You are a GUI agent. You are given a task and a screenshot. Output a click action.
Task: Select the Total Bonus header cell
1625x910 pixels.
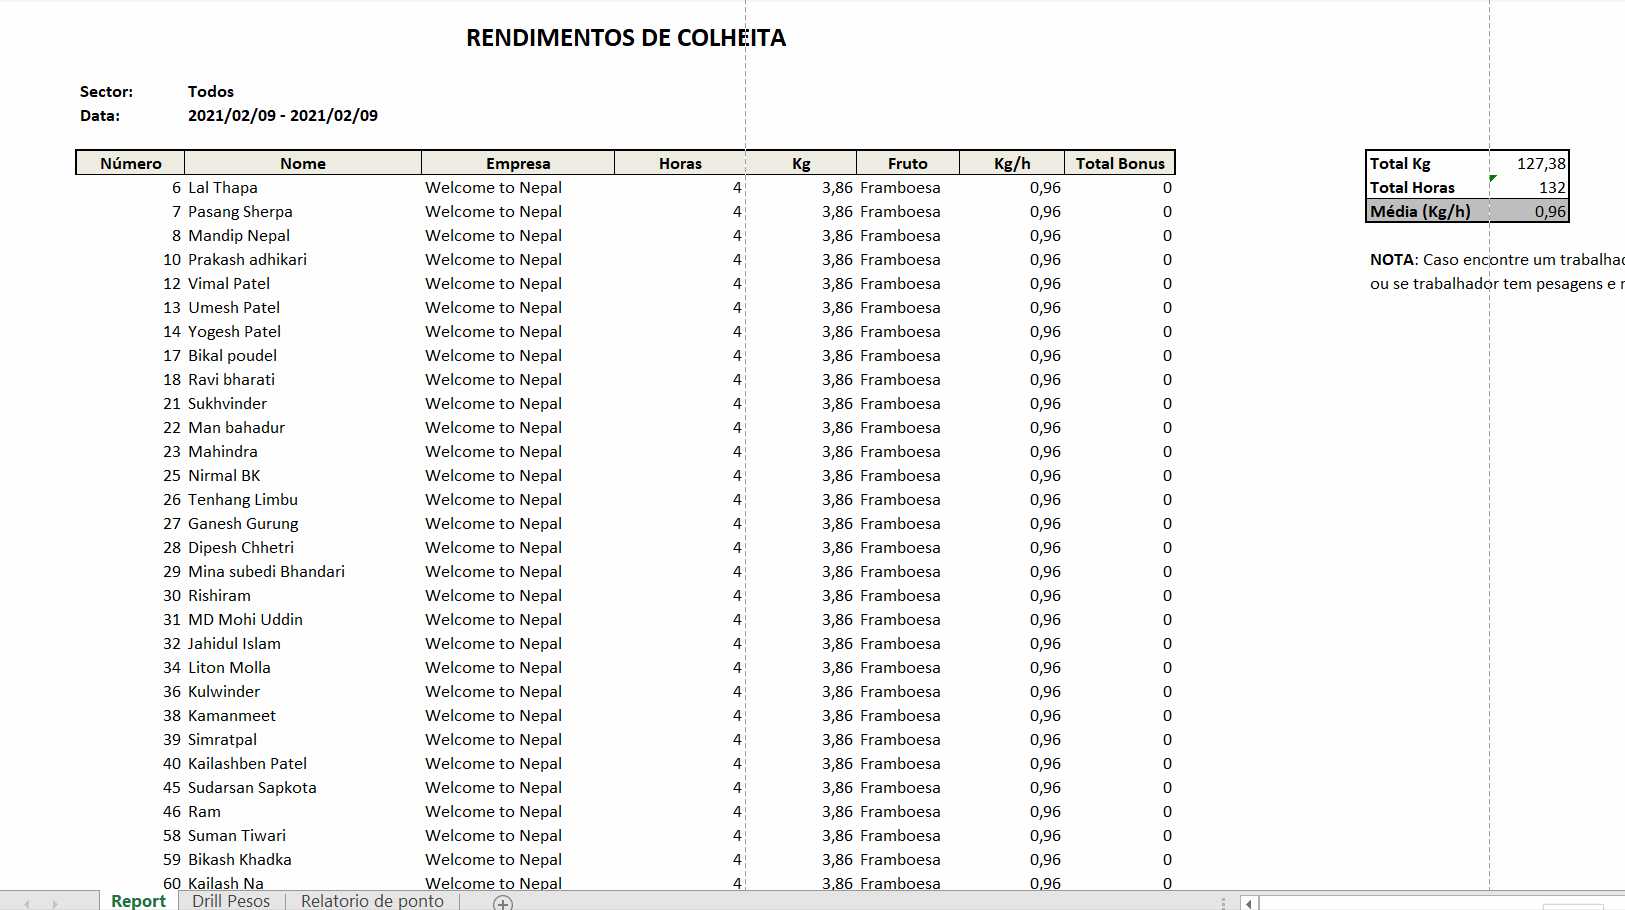1120,163
